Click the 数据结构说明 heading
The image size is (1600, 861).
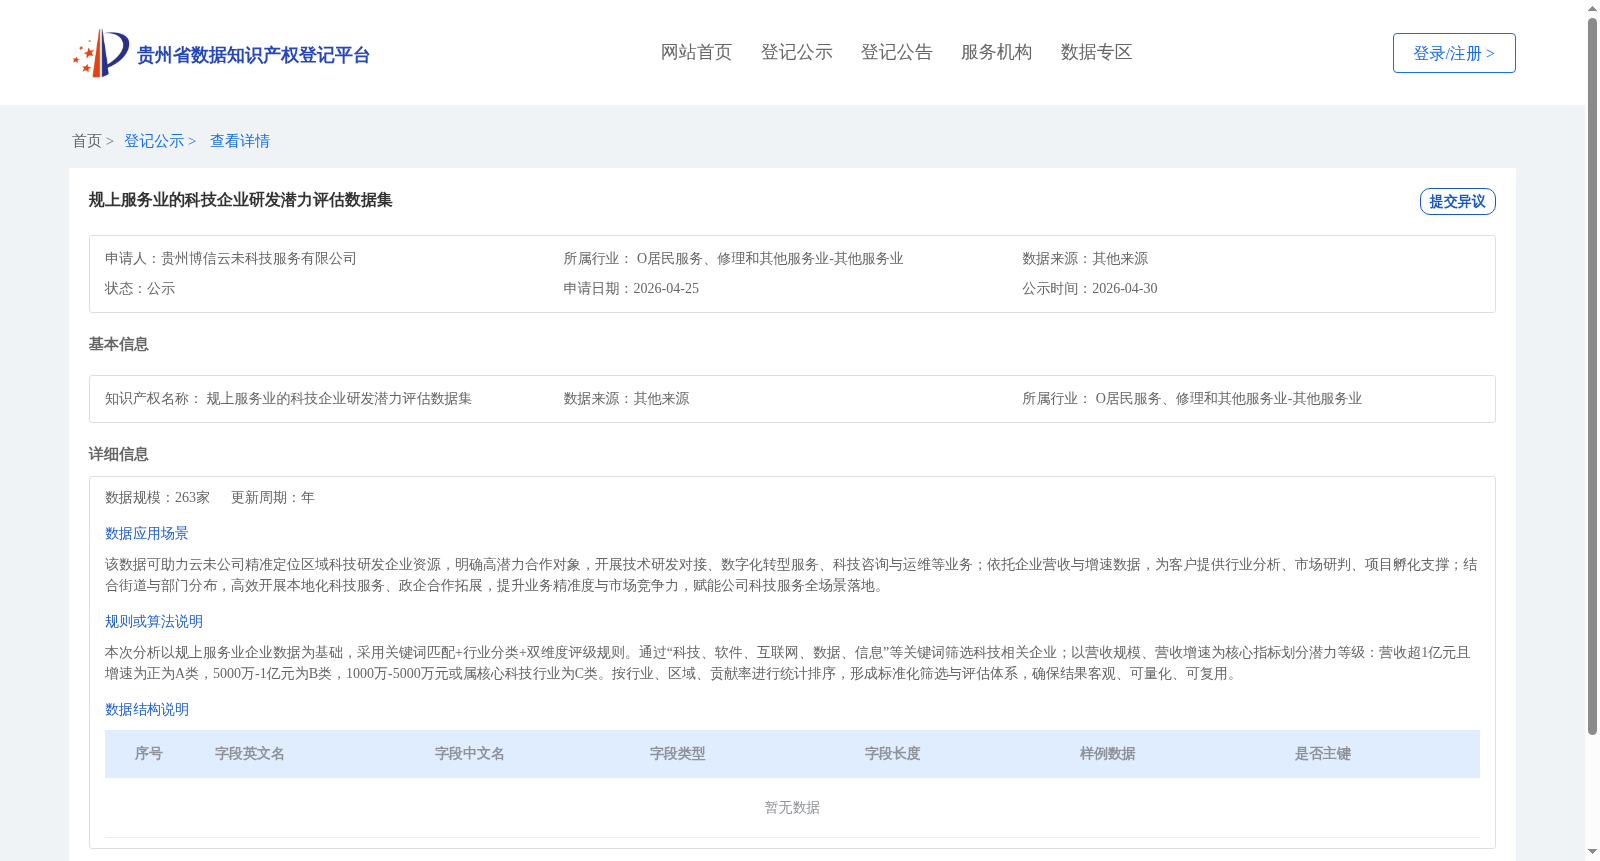pos(147,709)
